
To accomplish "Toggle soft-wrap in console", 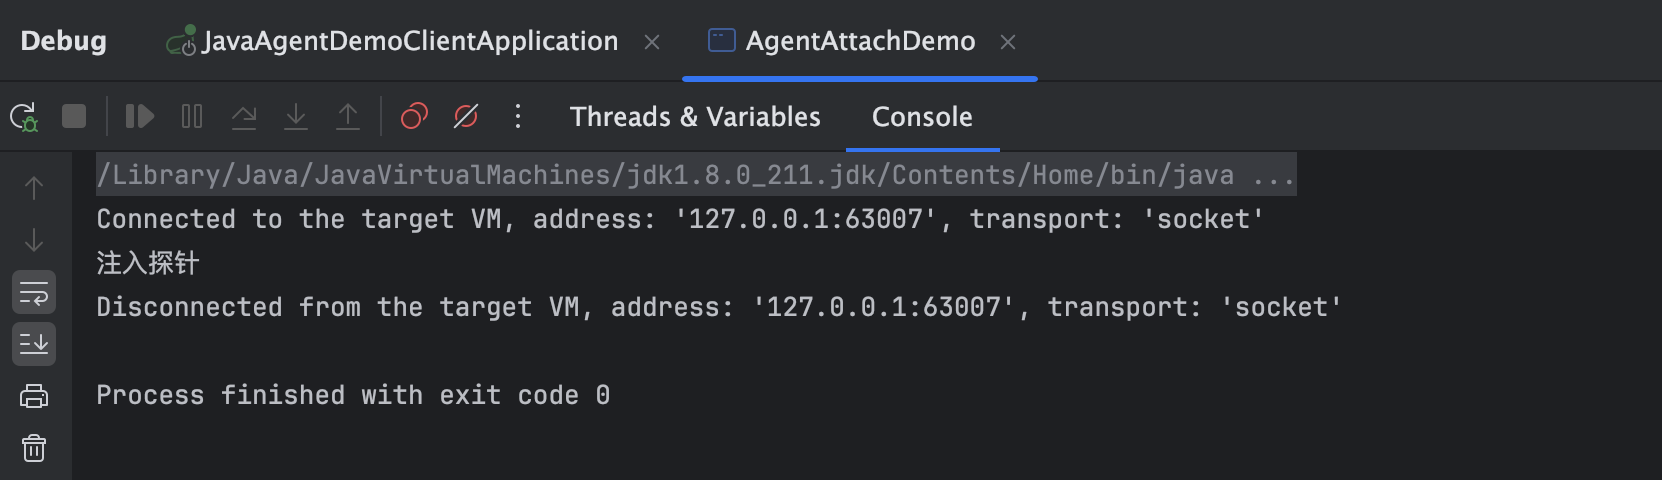I will coord(34,293).
